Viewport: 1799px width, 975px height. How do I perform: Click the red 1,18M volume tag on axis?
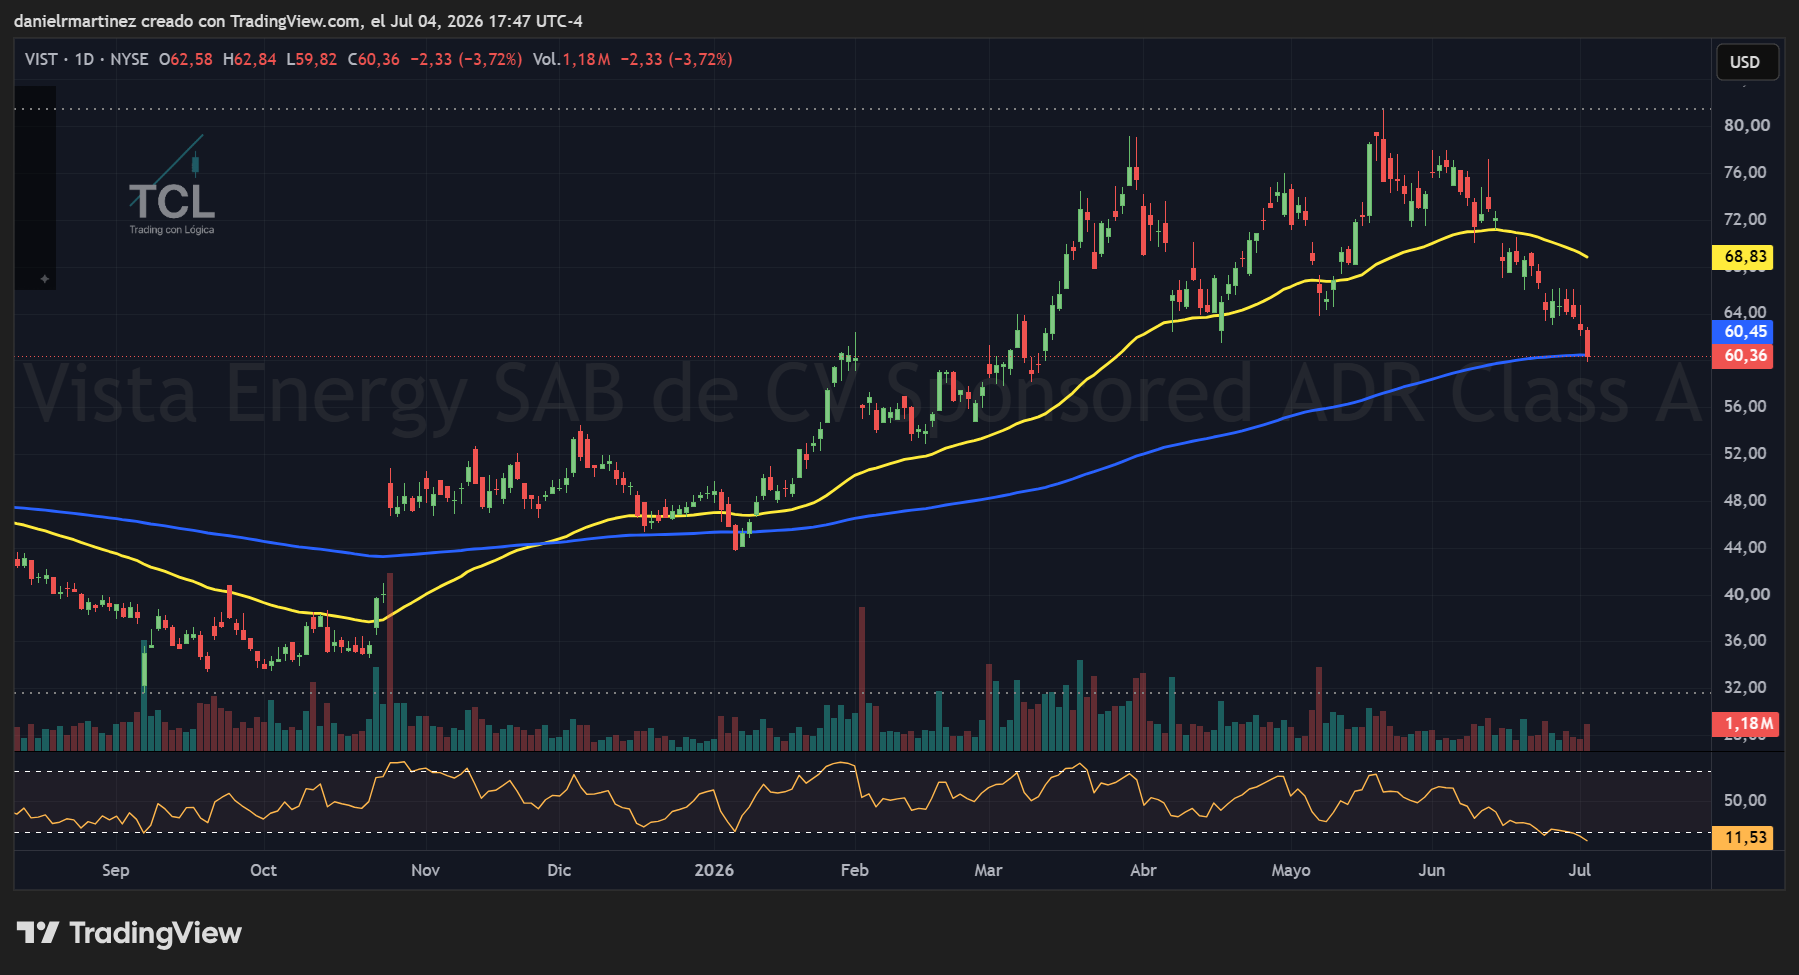(x=1746, y=723)
